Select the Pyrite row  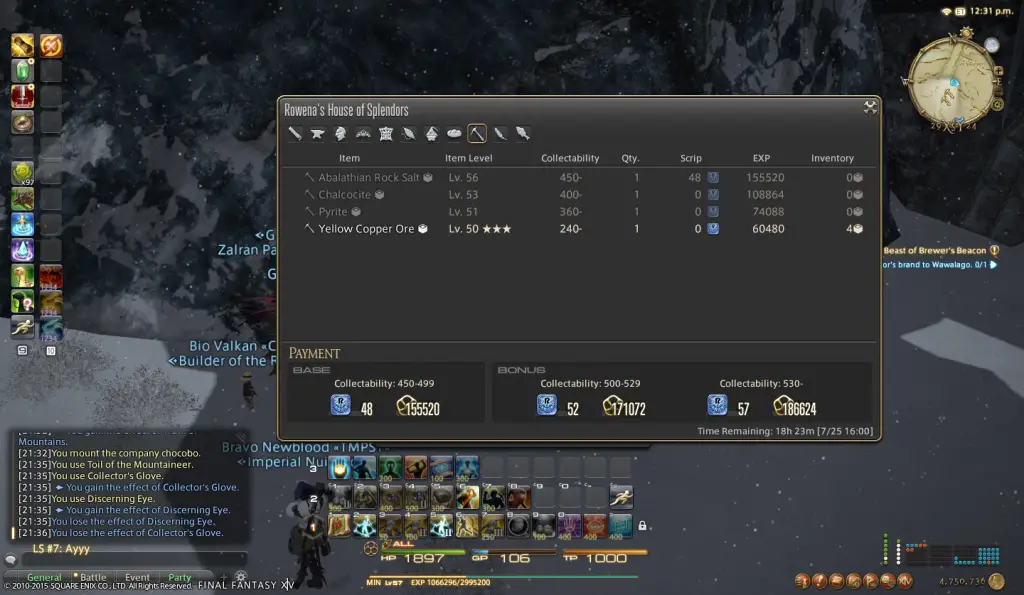click(580, 212)
